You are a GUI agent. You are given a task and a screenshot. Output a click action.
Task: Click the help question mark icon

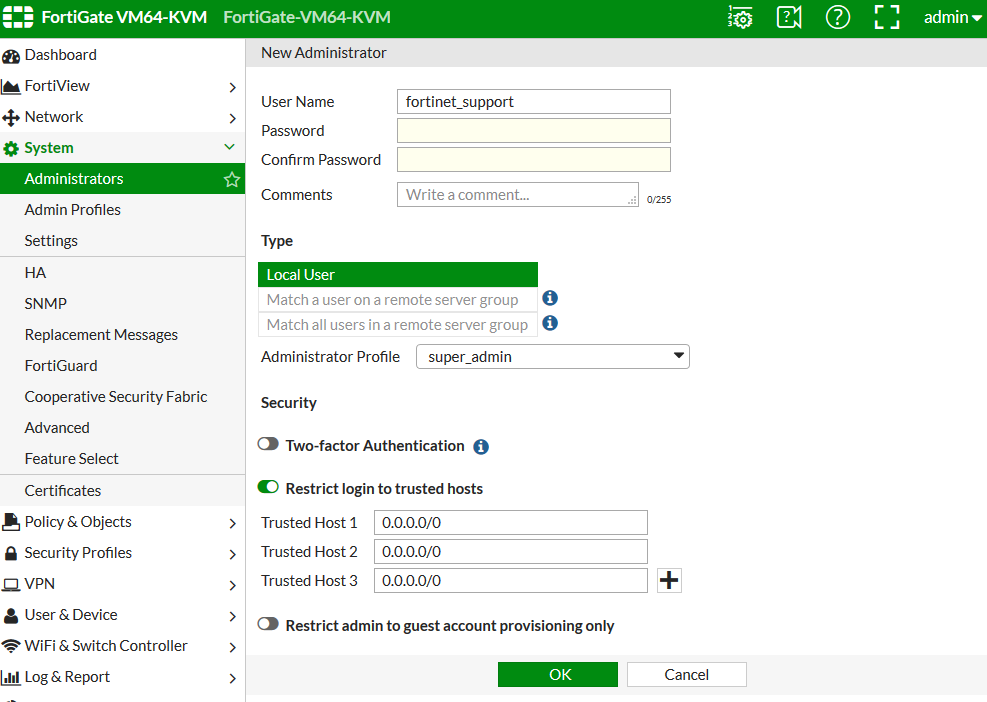837,17
